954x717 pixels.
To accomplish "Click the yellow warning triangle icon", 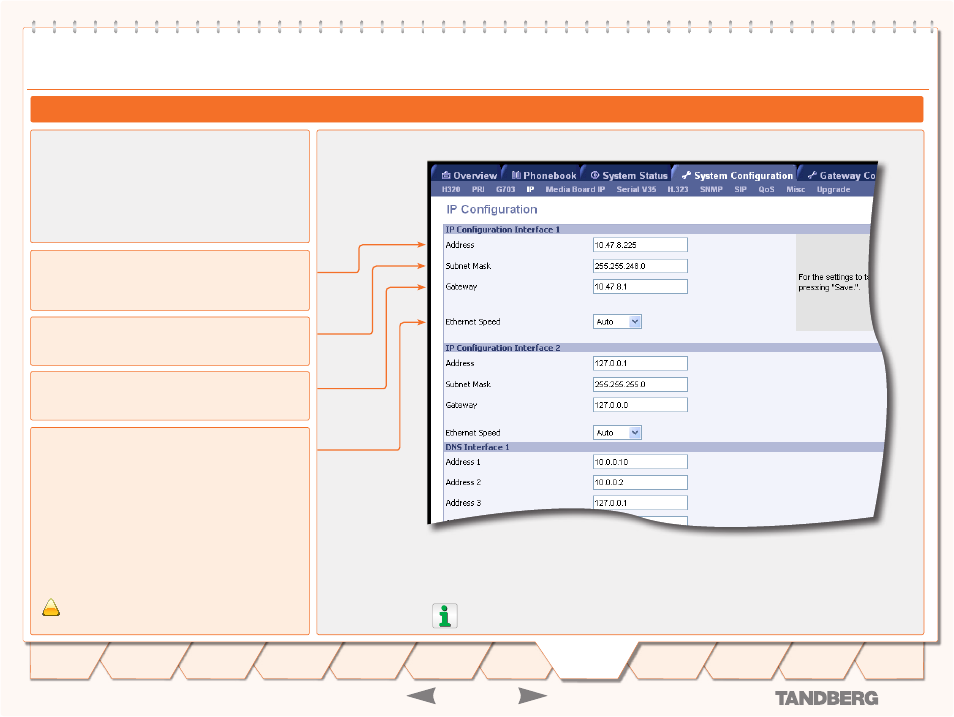I will 51,607.
